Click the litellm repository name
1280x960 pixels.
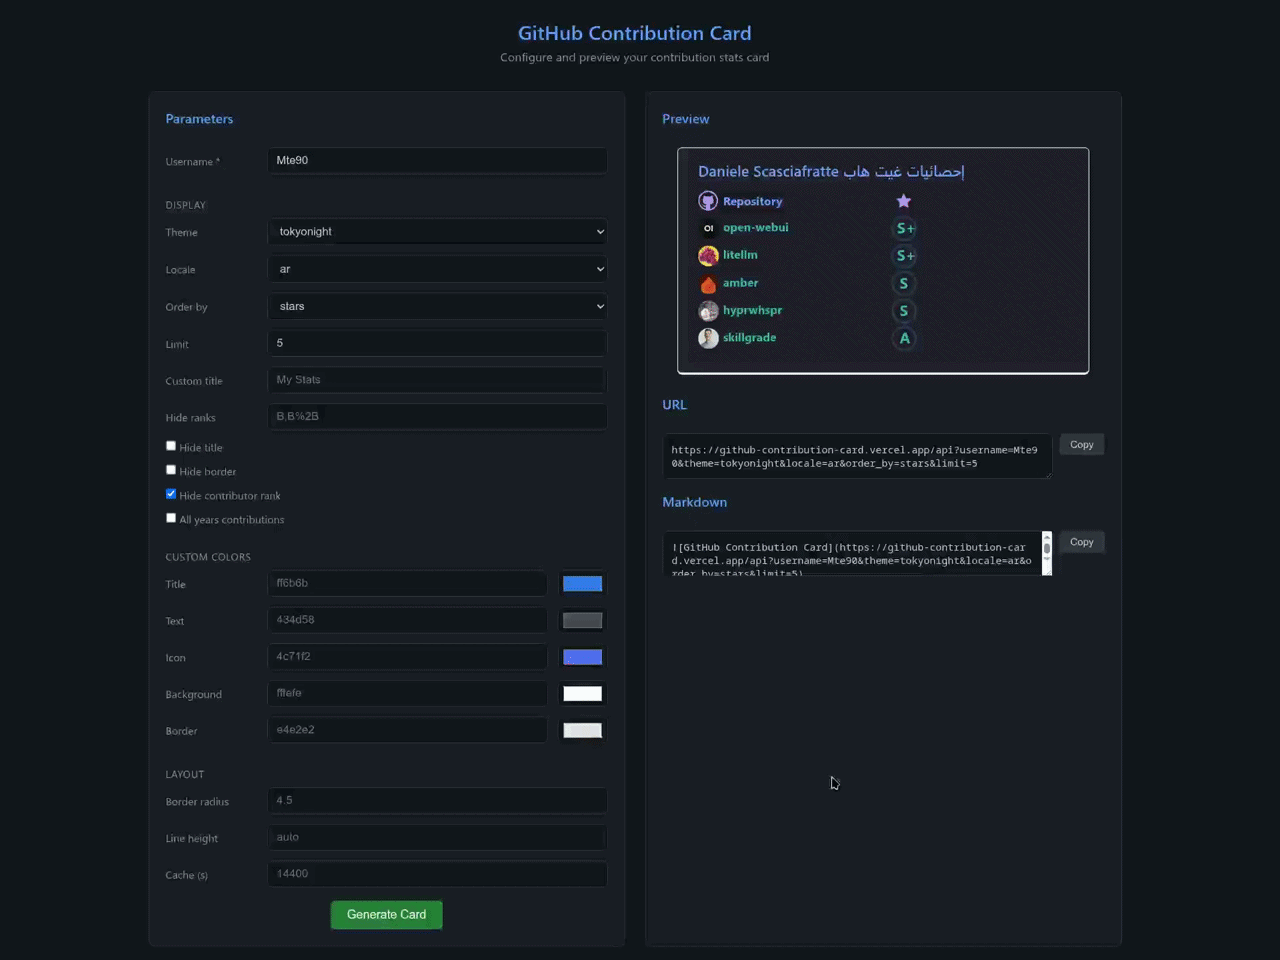pyautogui.click(x=740, y=255)
